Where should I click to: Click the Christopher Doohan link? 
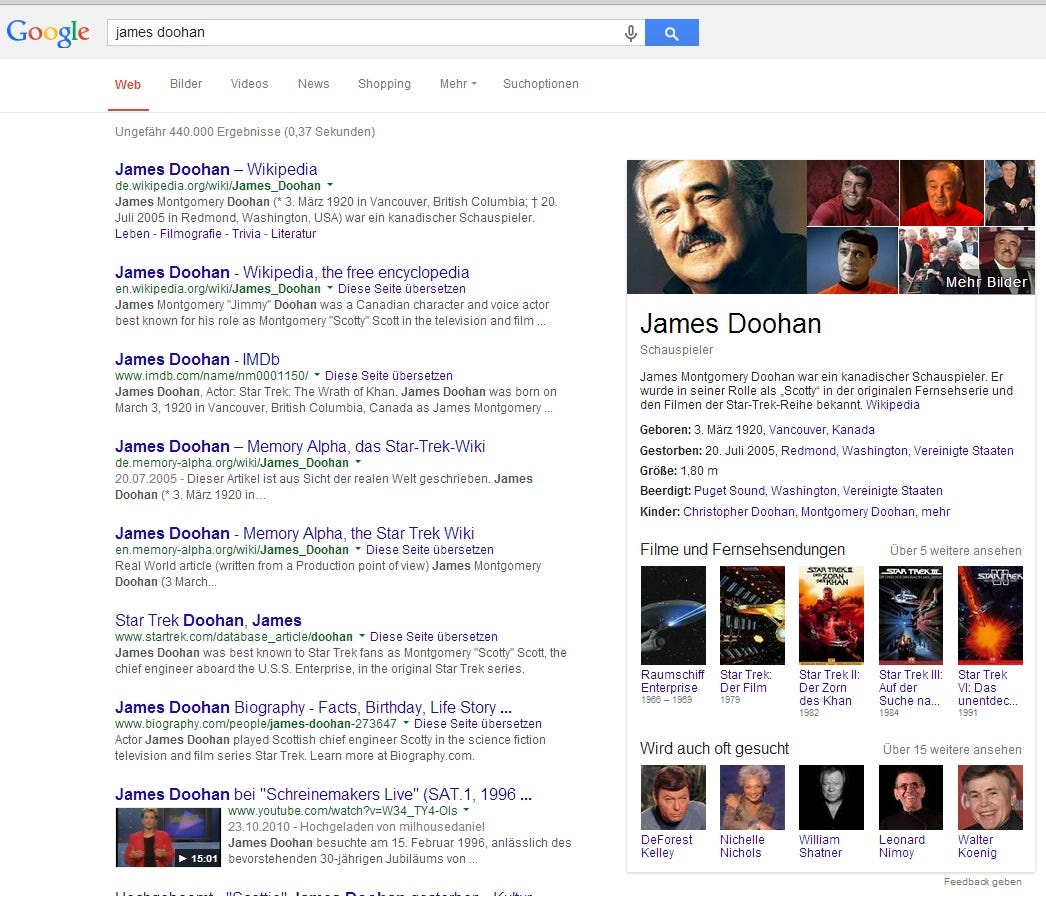pyautogui.click(x=738, y=512)
